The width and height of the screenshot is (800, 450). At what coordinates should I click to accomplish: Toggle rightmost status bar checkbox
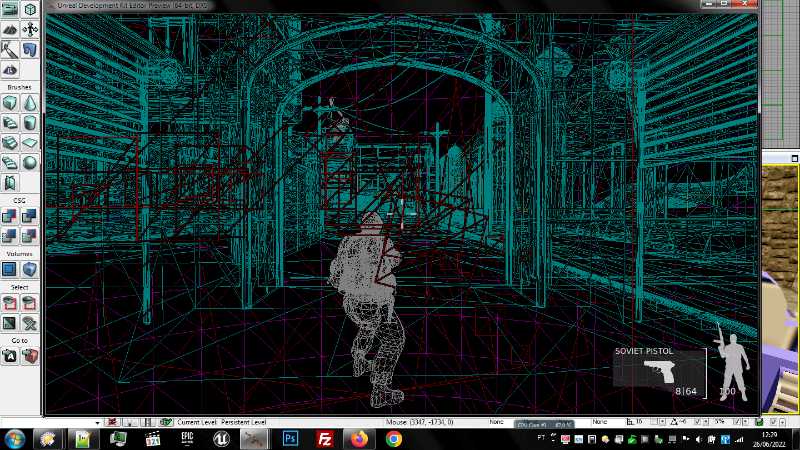tap(774, 422)
